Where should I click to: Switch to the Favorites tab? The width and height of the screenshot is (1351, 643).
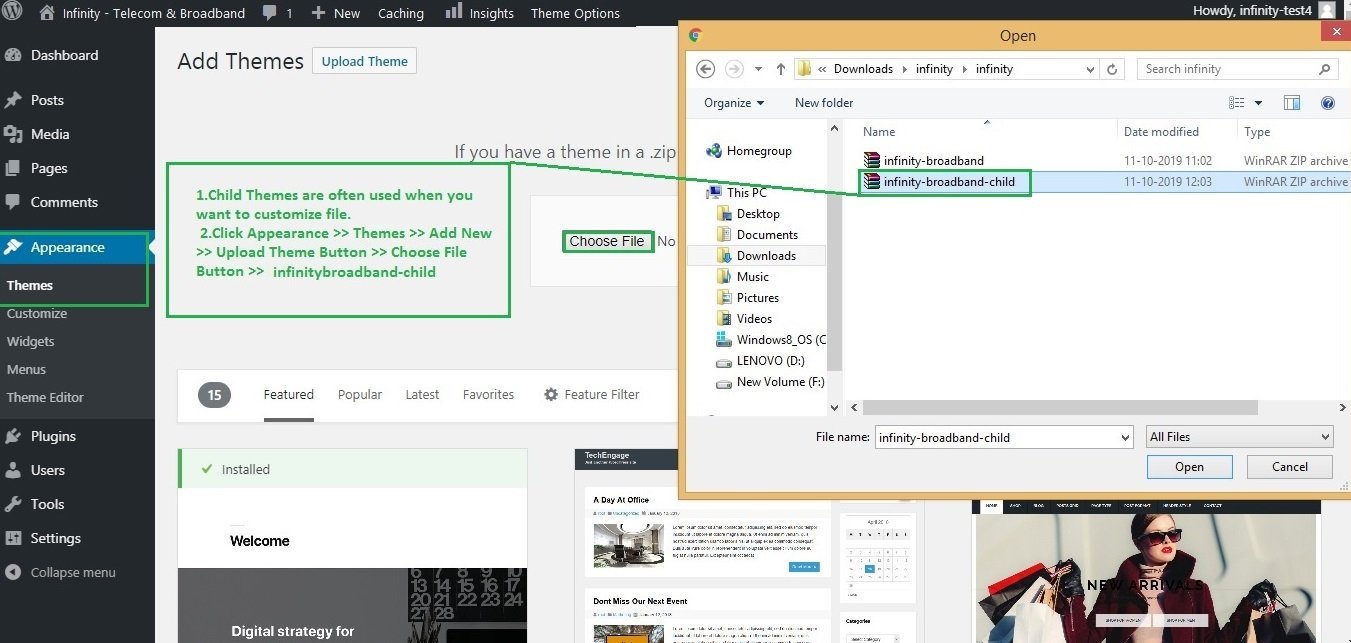[x=488, y=394]
